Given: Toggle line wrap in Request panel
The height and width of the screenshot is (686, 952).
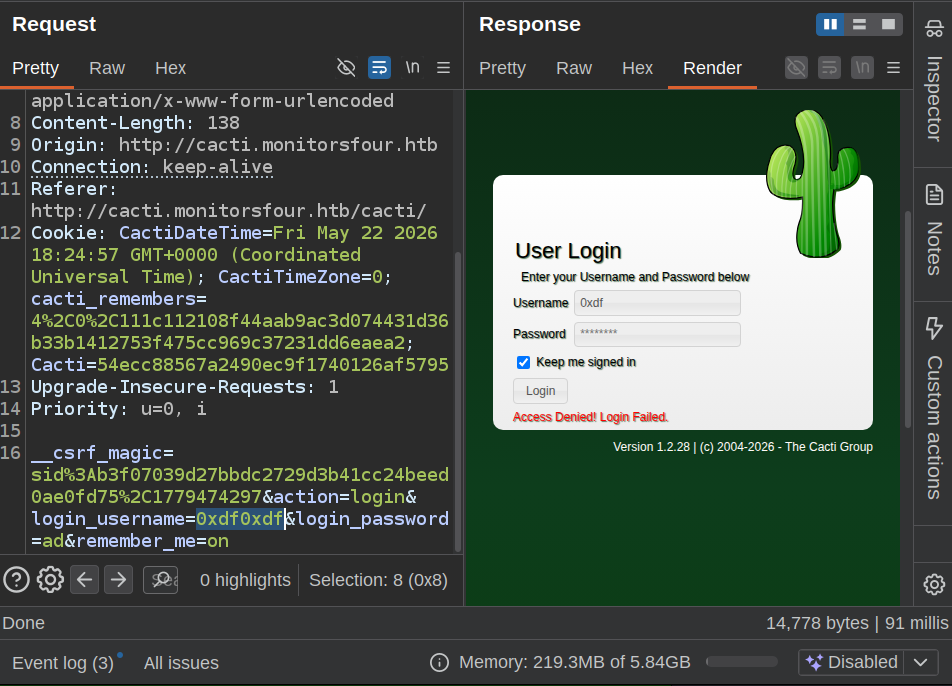Looking at the screenshot, I should [379, 67].
